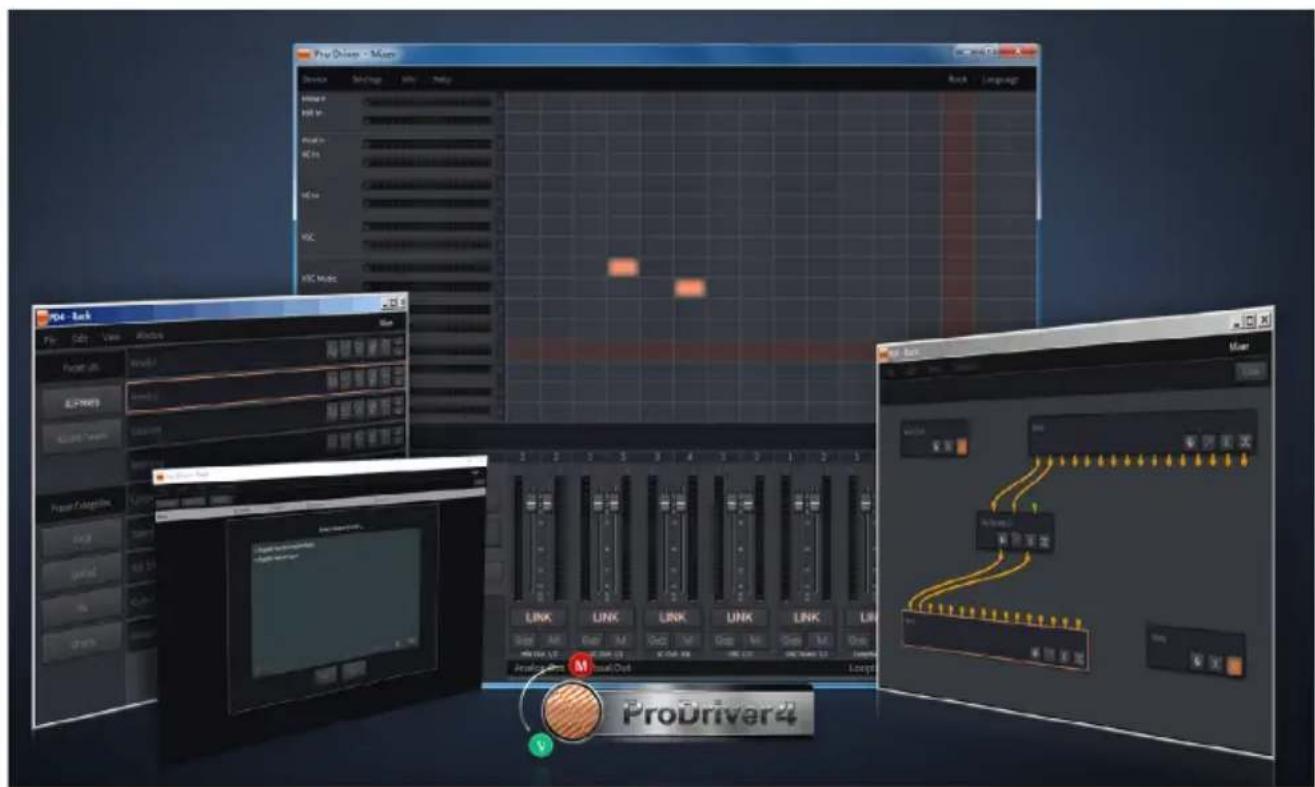Click the LINK button of the second fader strip
Image resolution: width=1315 pixels, height=787 pixels.
[606, 617]
